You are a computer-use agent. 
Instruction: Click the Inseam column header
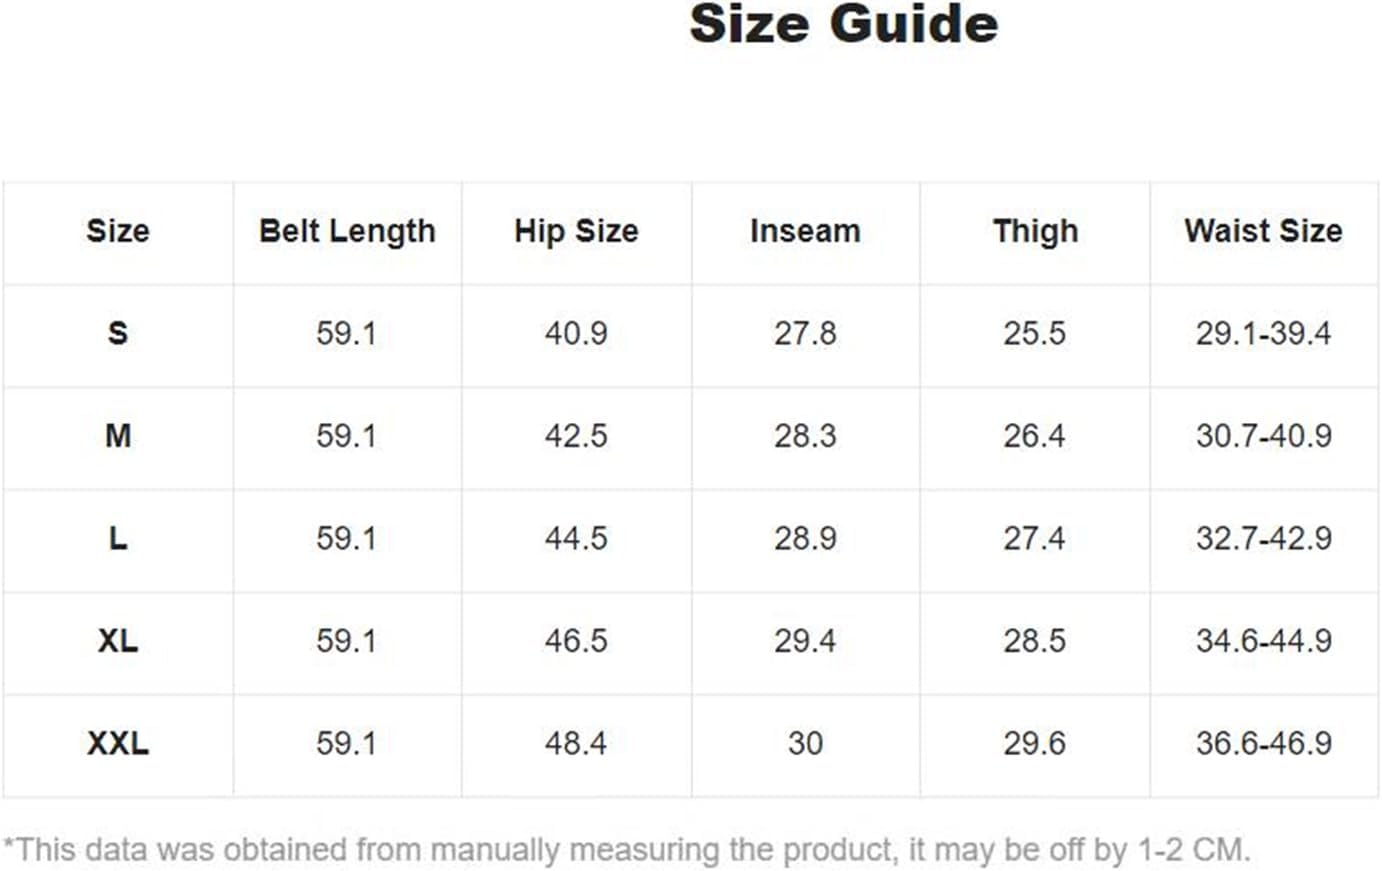(x=805, y=231)
